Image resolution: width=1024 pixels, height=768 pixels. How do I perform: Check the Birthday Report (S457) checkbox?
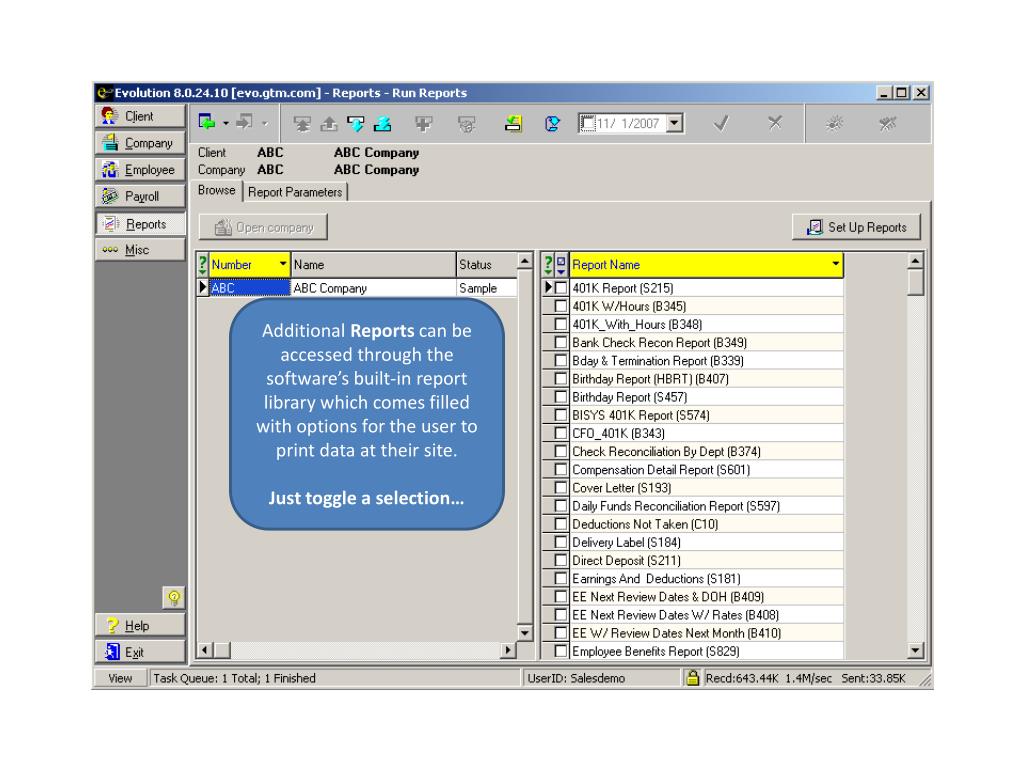pos(561,396)
